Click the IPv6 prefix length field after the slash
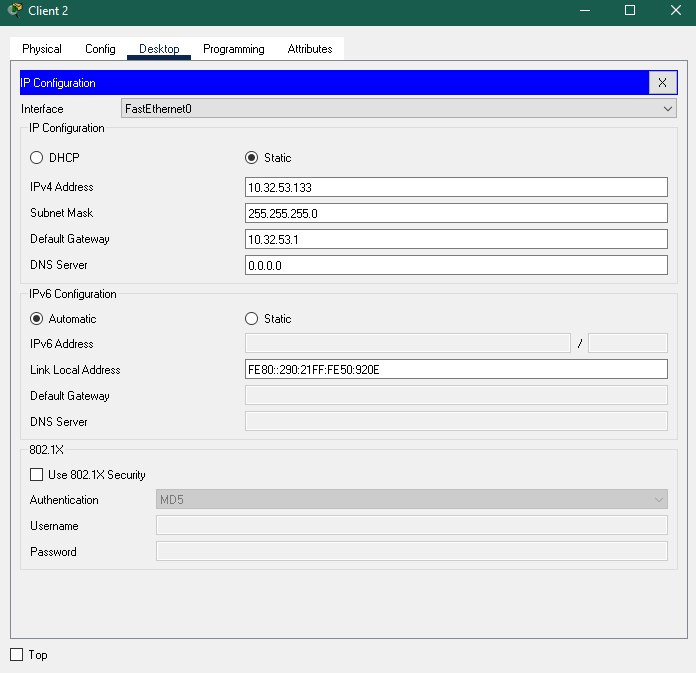The height and width of the screenshot is (673, 696). click(628, 343)
